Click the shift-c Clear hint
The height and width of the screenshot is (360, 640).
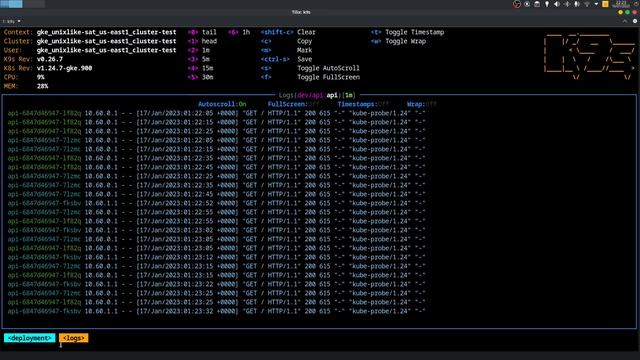coord(288,32)
